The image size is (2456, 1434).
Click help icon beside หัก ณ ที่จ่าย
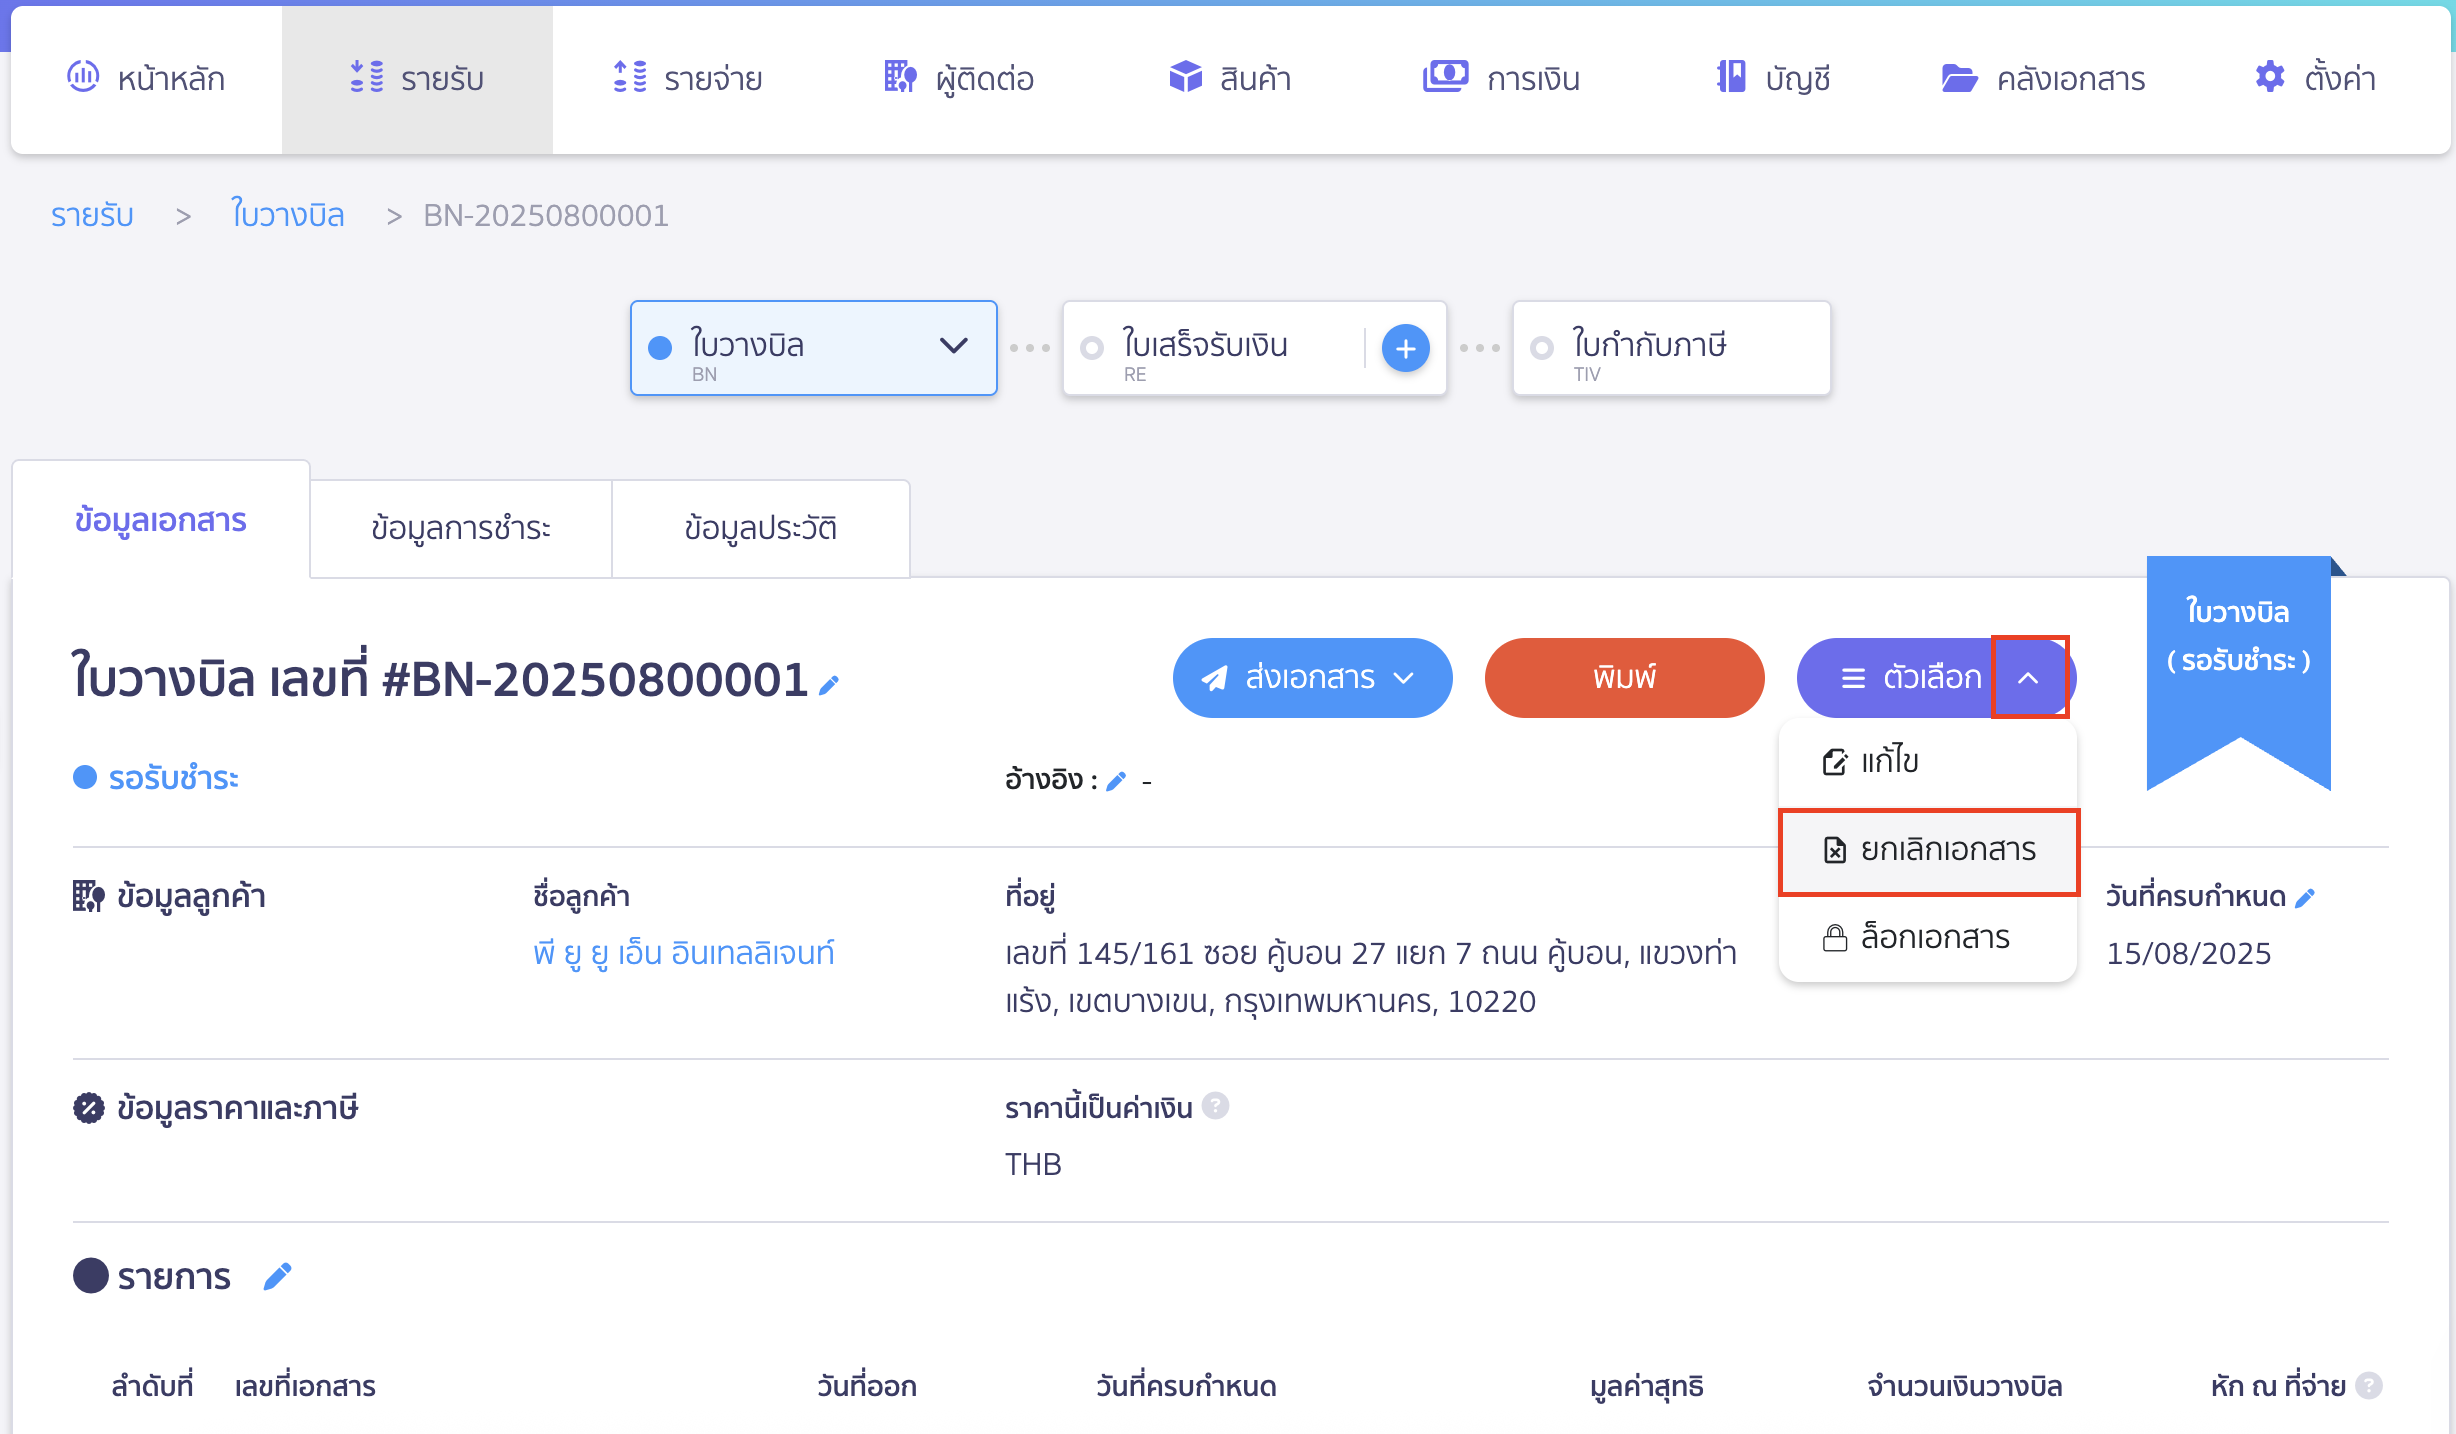click(2369, 1386)
